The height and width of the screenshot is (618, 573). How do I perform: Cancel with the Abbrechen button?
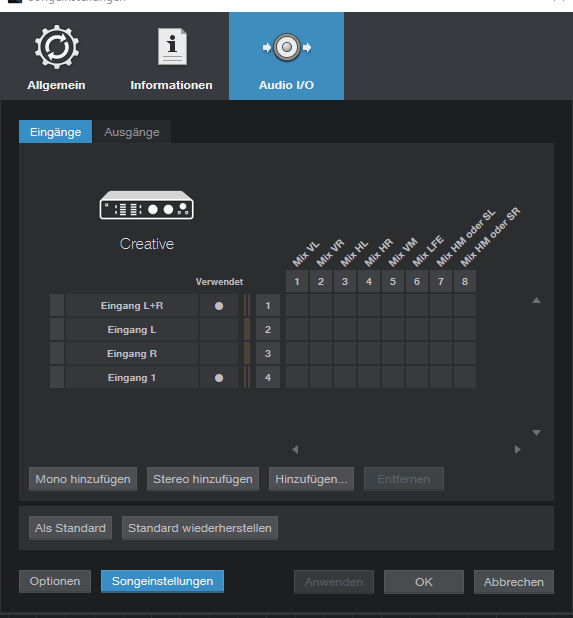click(513, 582)
